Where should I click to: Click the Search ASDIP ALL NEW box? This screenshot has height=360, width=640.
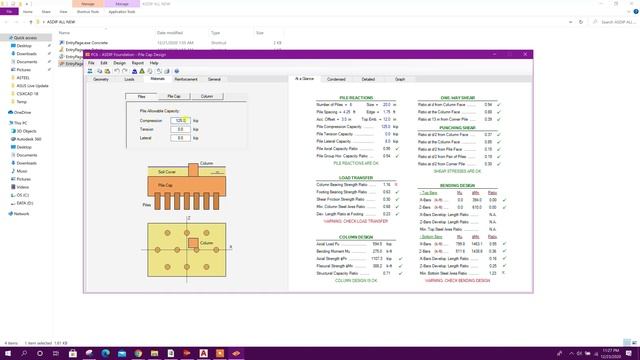pos(616,22)
